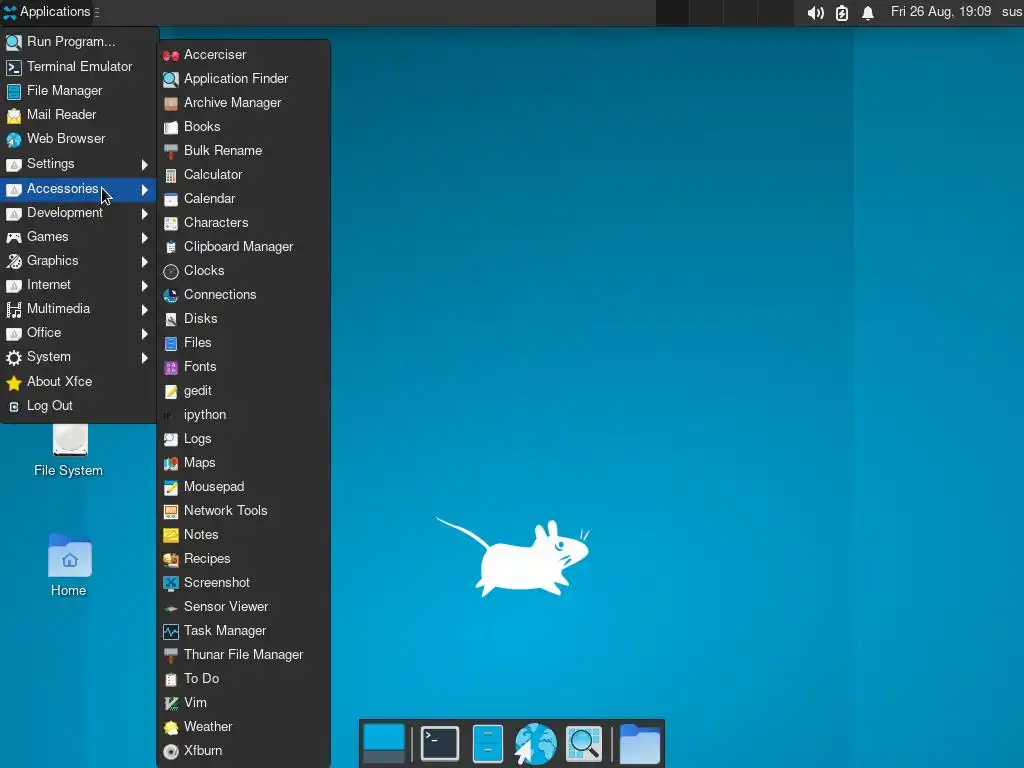1024x768 pixels.
Task: Launch web browser globe from the dock
Action: [536, 743]
